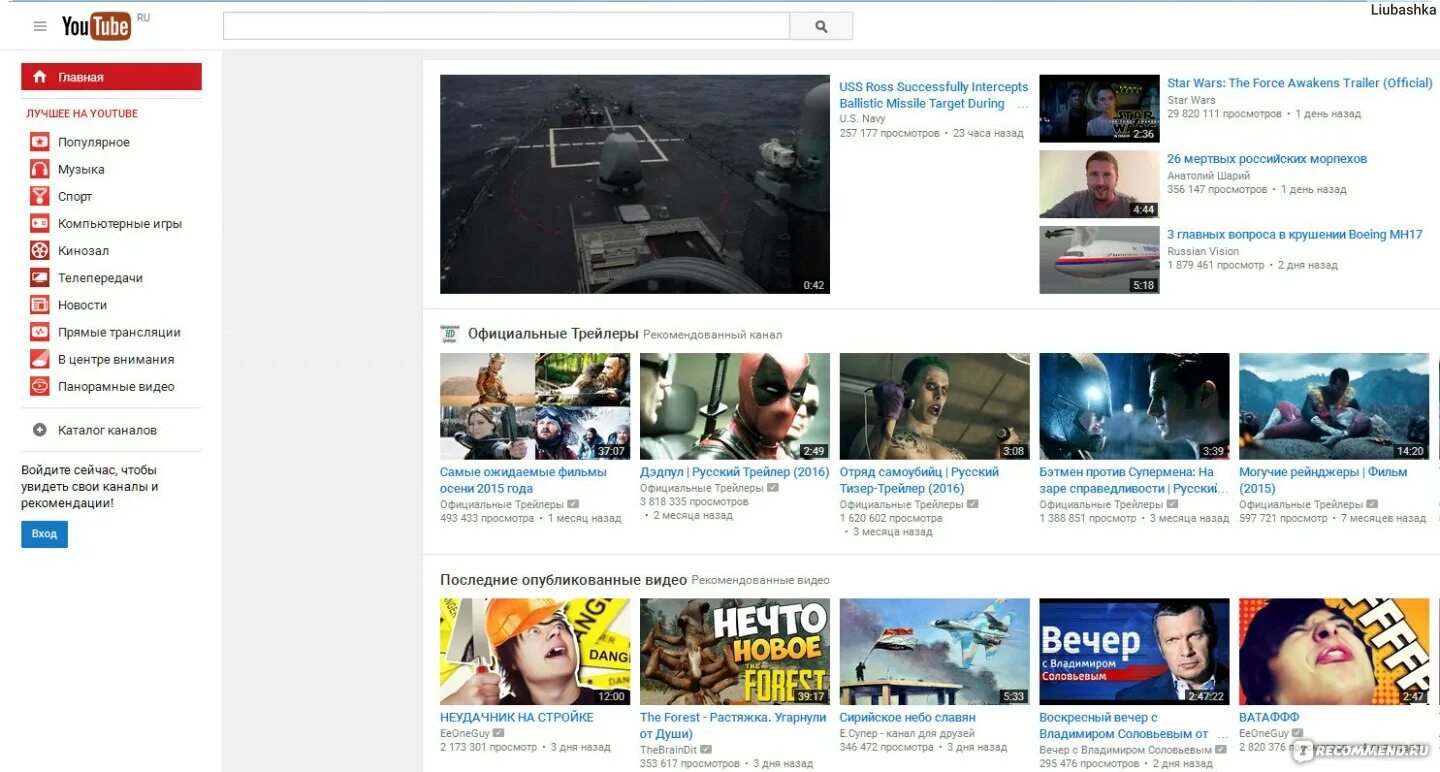Click the YouTube logo

(x=96, y=26)
